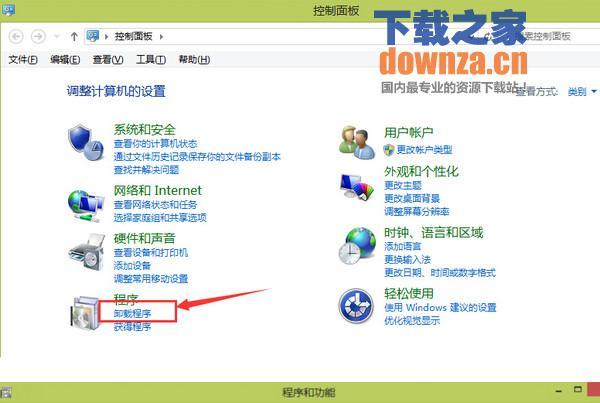
Task: Click the Forward navigation arrow
Action: [x=38, y=37]
